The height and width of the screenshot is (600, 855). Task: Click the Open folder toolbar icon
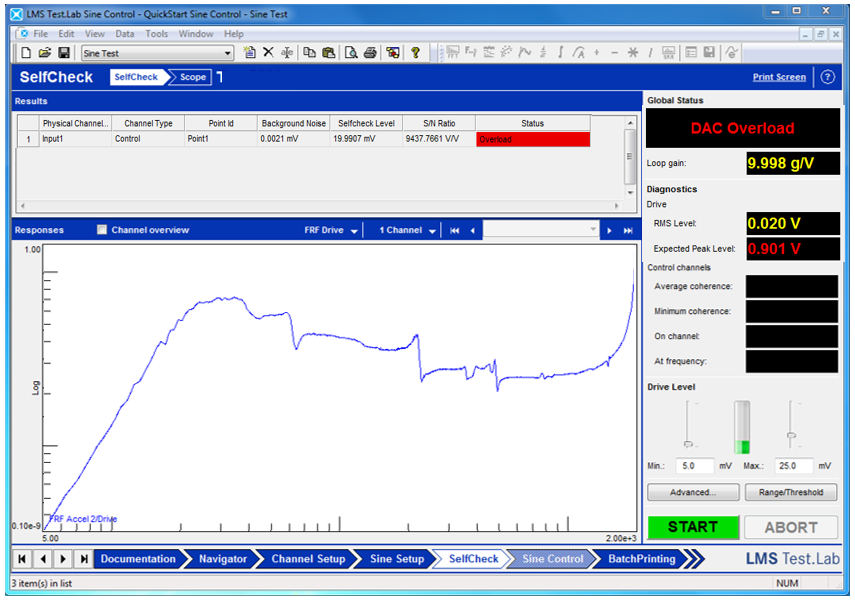45,53
